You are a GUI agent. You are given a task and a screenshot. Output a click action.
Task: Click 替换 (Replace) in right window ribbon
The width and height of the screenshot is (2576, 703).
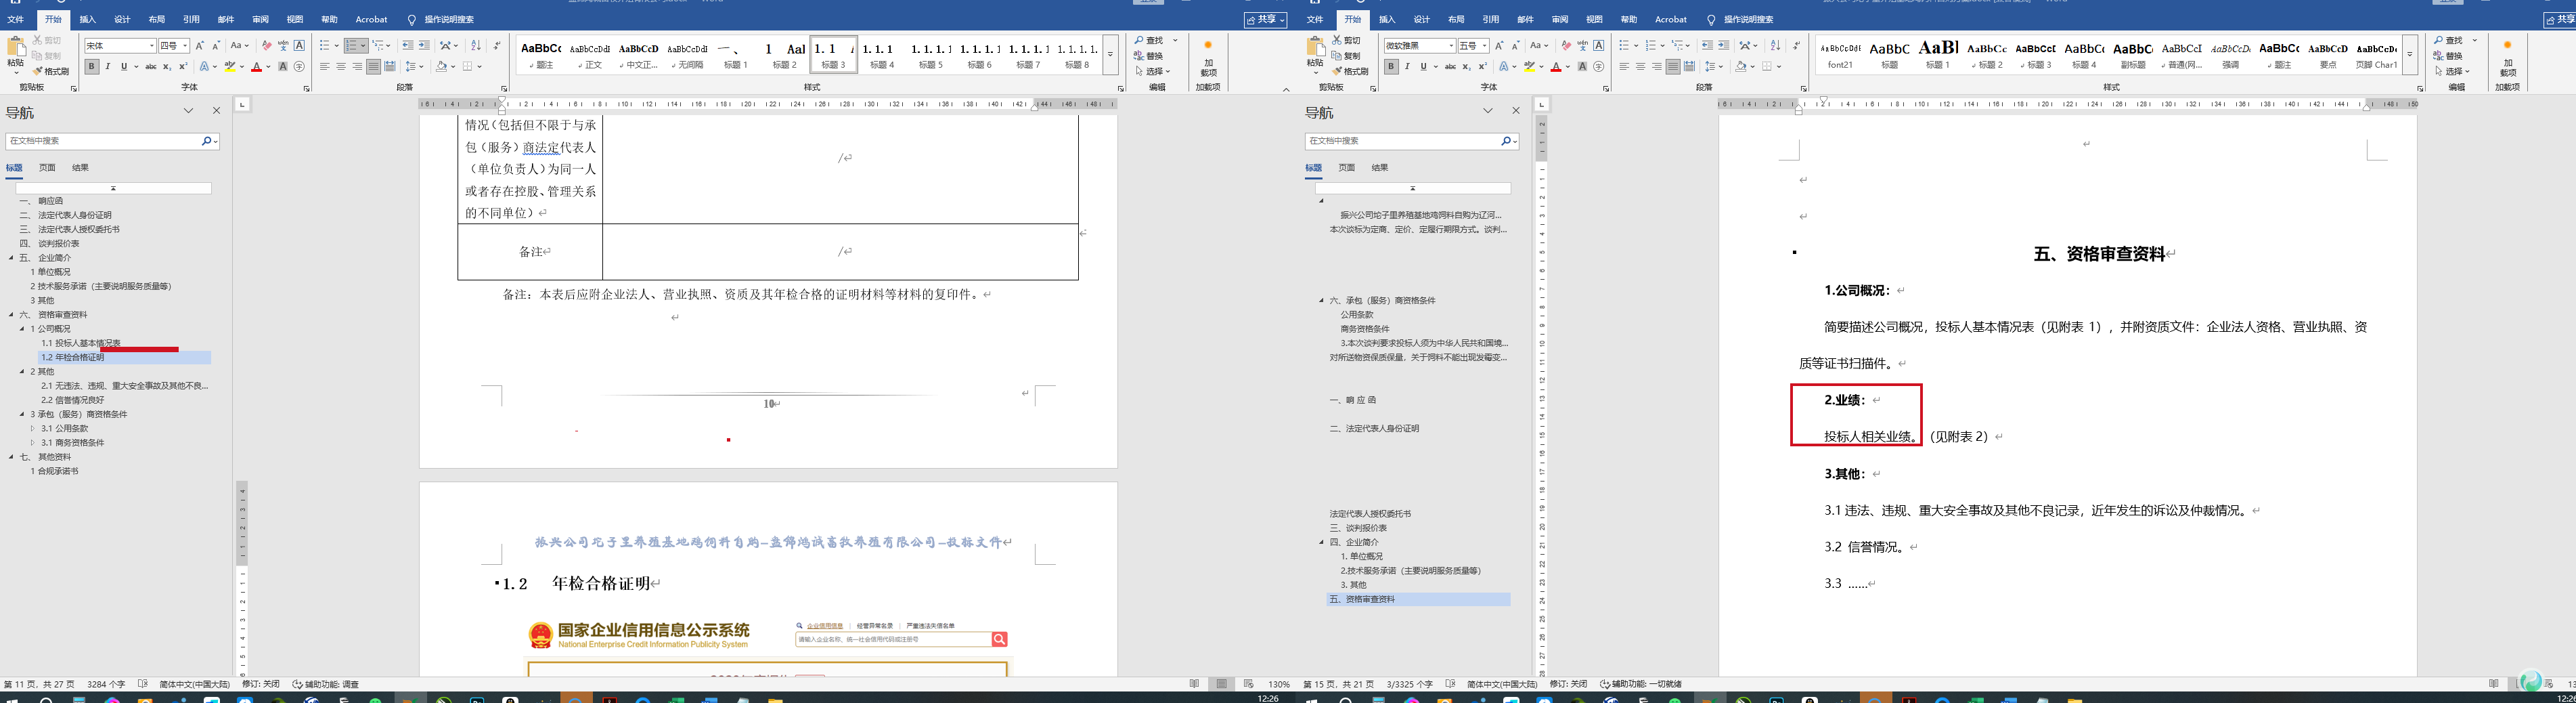[2452, 56]
